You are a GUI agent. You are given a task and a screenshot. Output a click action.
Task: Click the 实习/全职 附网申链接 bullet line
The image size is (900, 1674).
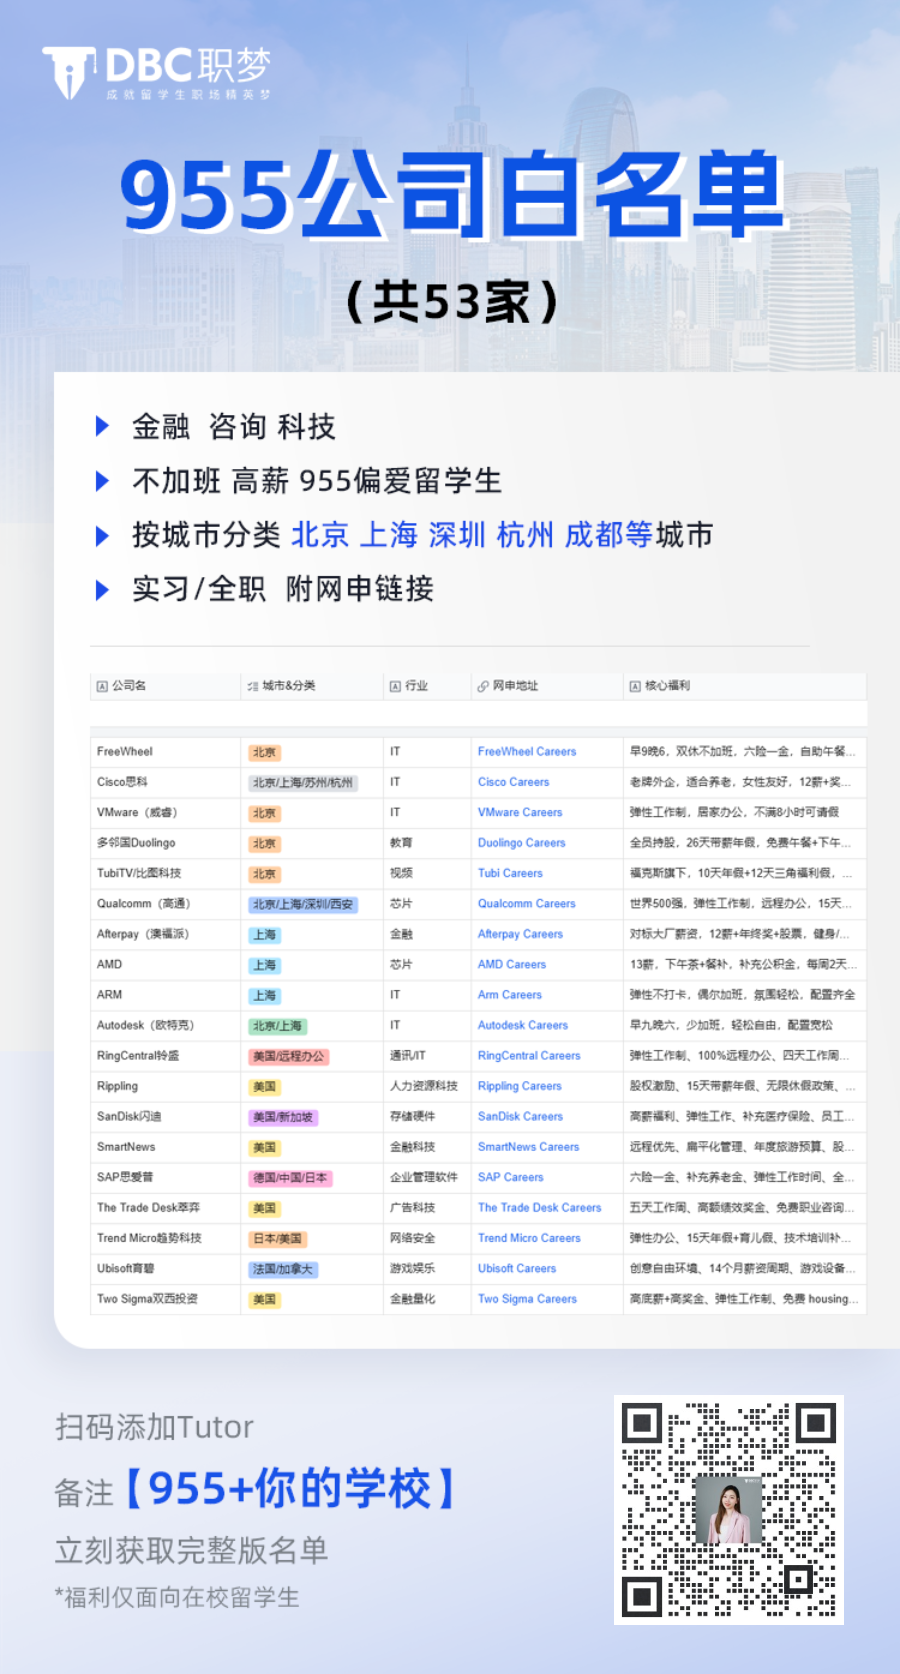coord(282,589)
